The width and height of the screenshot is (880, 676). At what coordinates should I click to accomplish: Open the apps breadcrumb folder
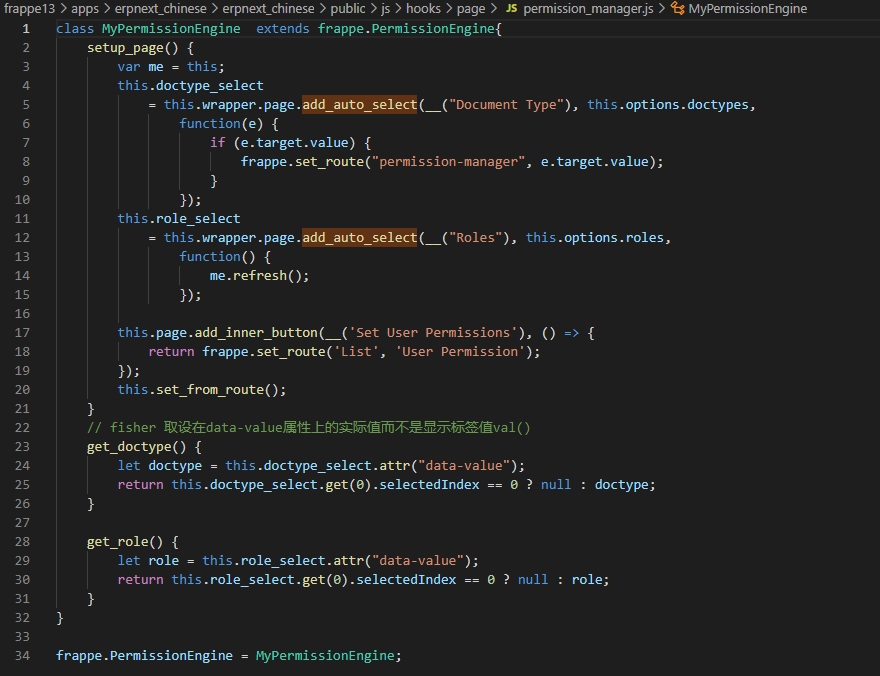[x=85, y=8]
